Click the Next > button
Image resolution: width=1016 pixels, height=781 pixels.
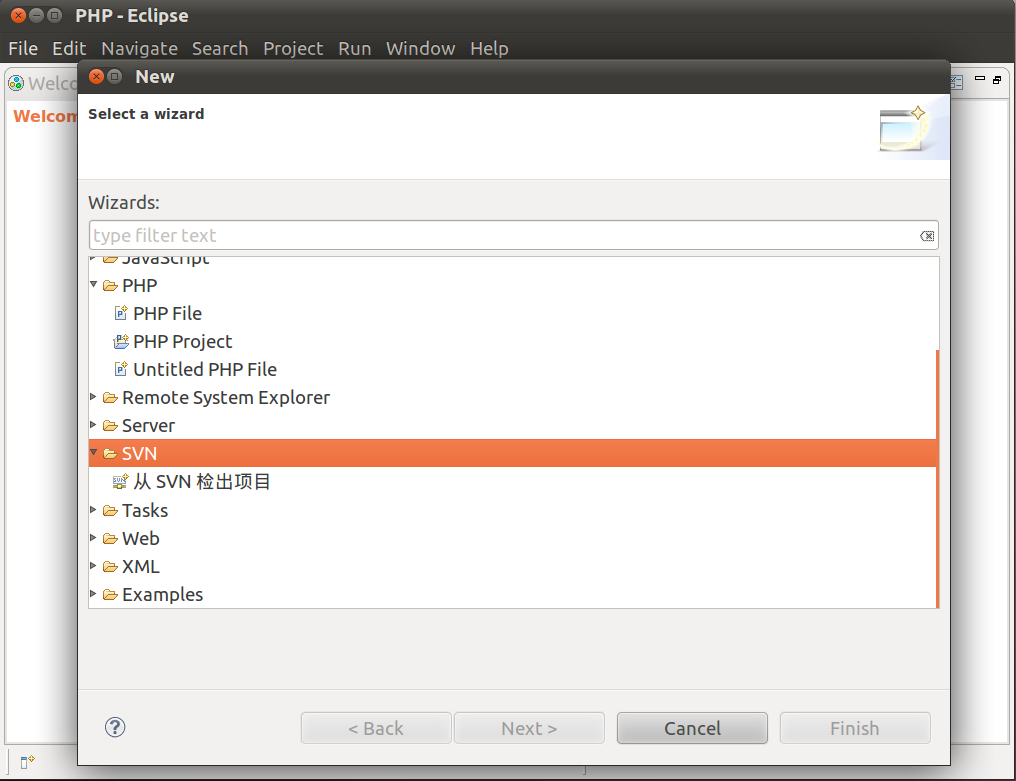pos(529,728)
